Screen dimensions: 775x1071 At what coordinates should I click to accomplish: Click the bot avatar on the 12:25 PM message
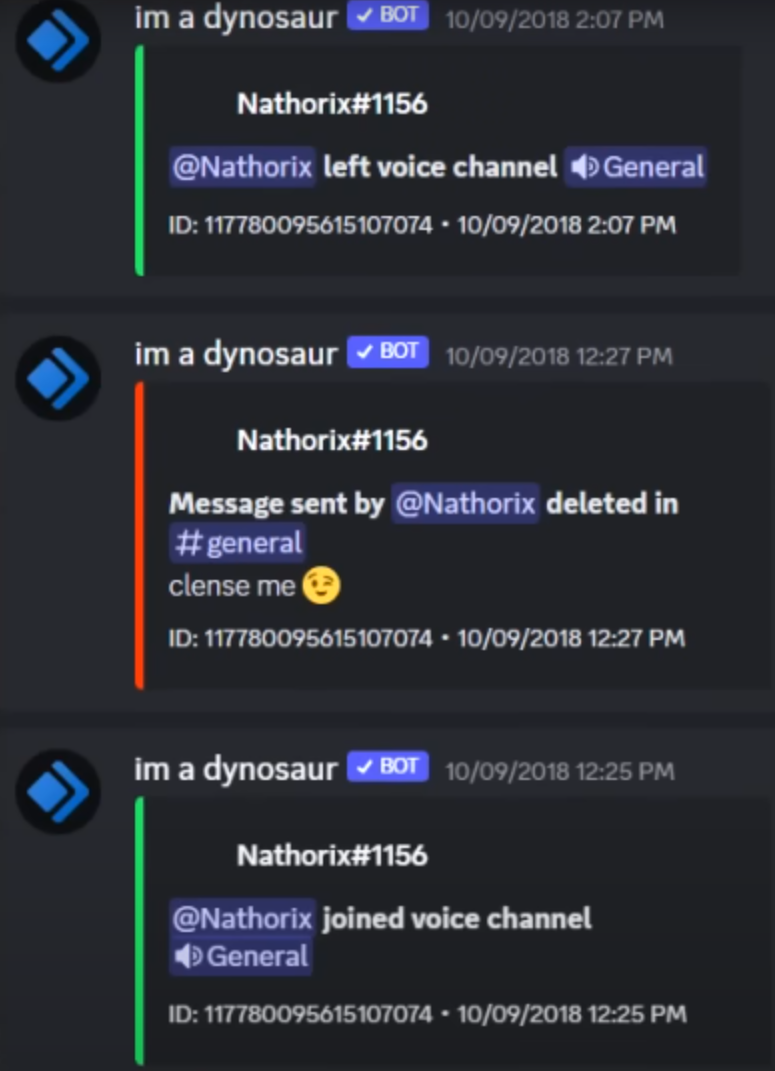(58, 792)
